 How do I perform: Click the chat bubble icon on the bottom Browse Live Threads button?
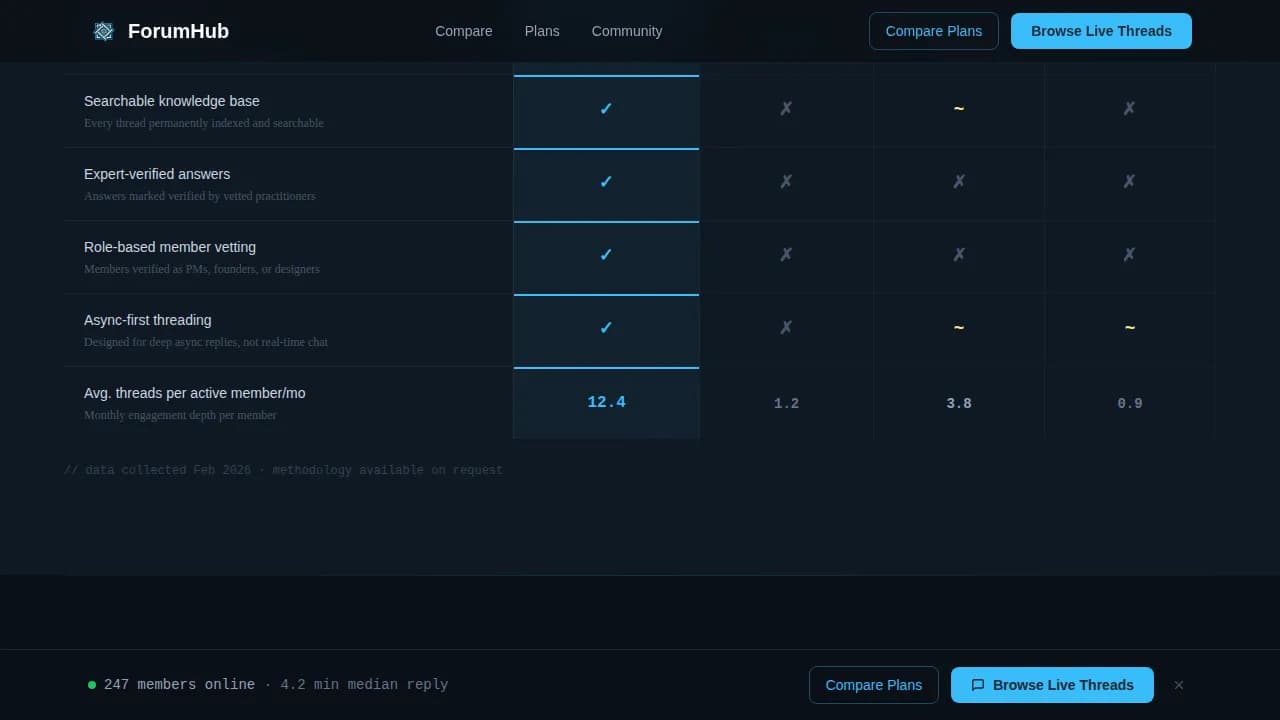978,685
